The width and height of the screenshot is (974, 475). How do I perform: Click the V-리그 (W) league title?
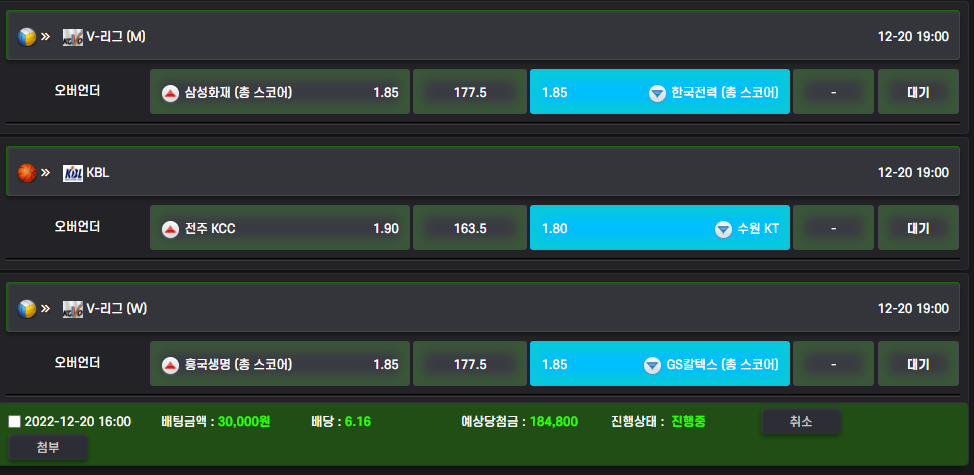tap(117, 309)
